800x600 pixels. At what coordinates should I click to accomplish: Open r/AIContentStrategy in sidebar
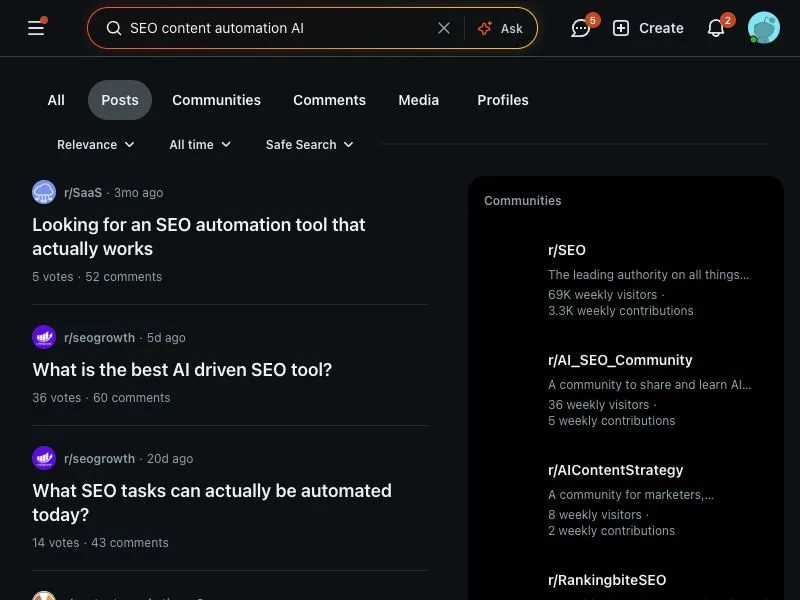(615, 470)
